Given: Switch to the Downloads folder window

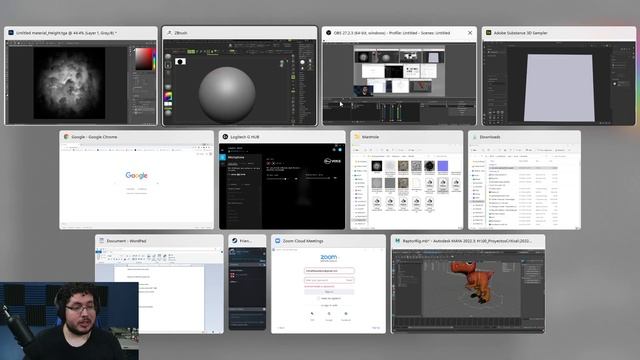Looking at the screenshot, I should tap(524, 180).
